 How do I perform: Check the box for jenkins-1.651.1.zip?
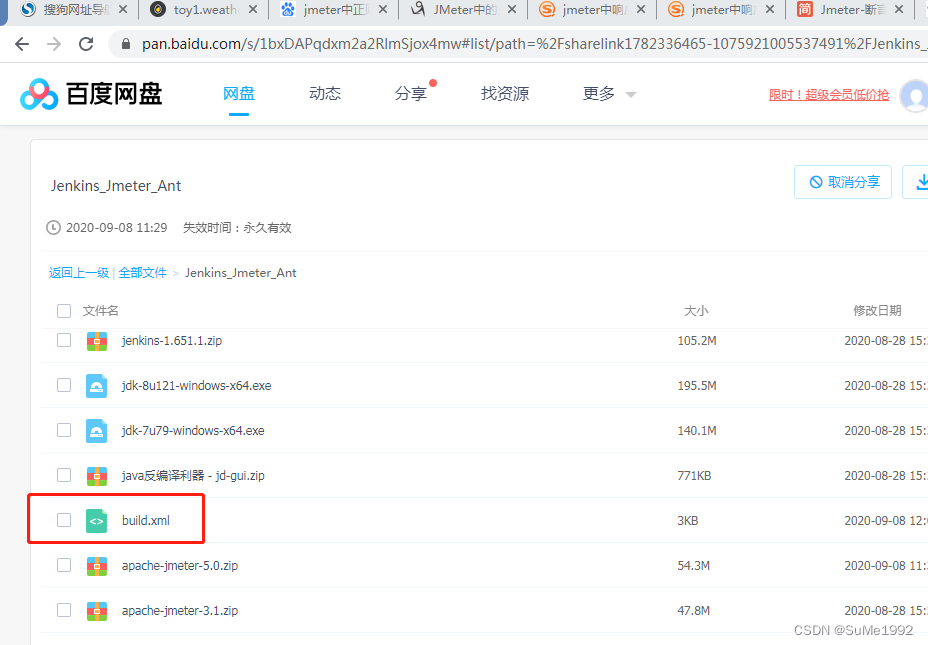(x=64, y=340)
